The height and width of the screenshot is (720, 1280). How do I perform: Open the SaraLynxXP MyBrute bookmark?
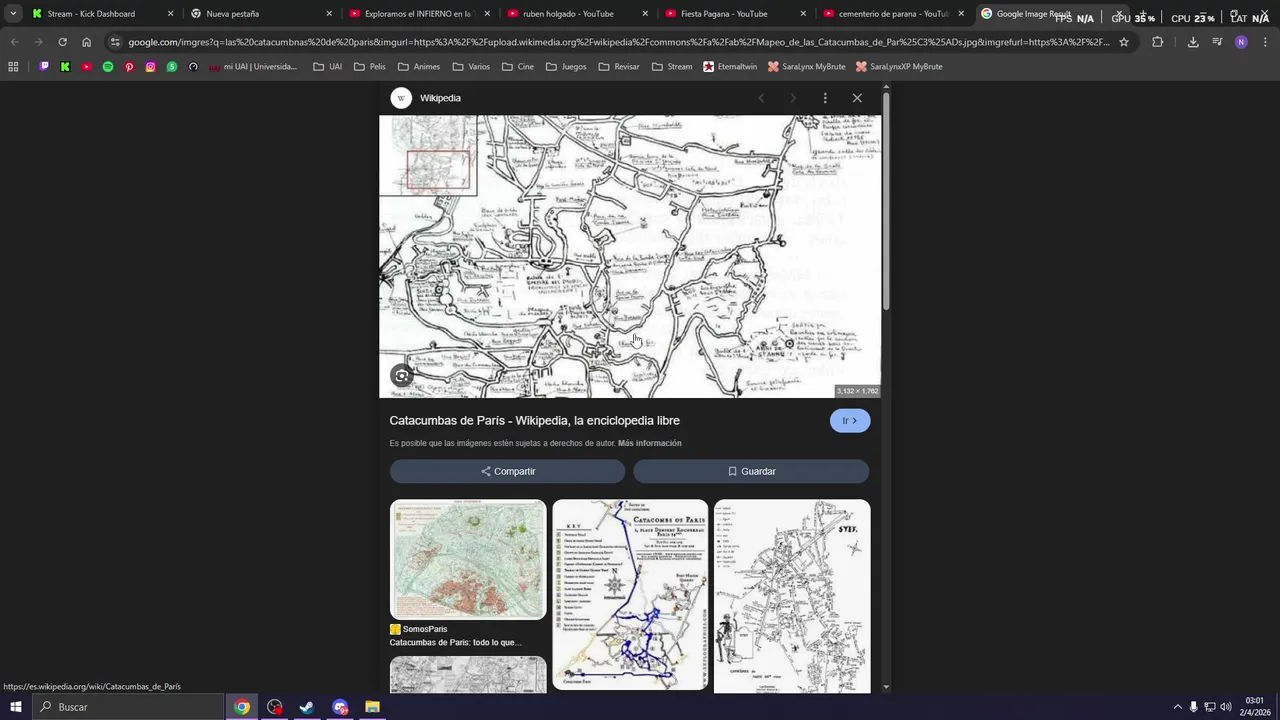899,66
